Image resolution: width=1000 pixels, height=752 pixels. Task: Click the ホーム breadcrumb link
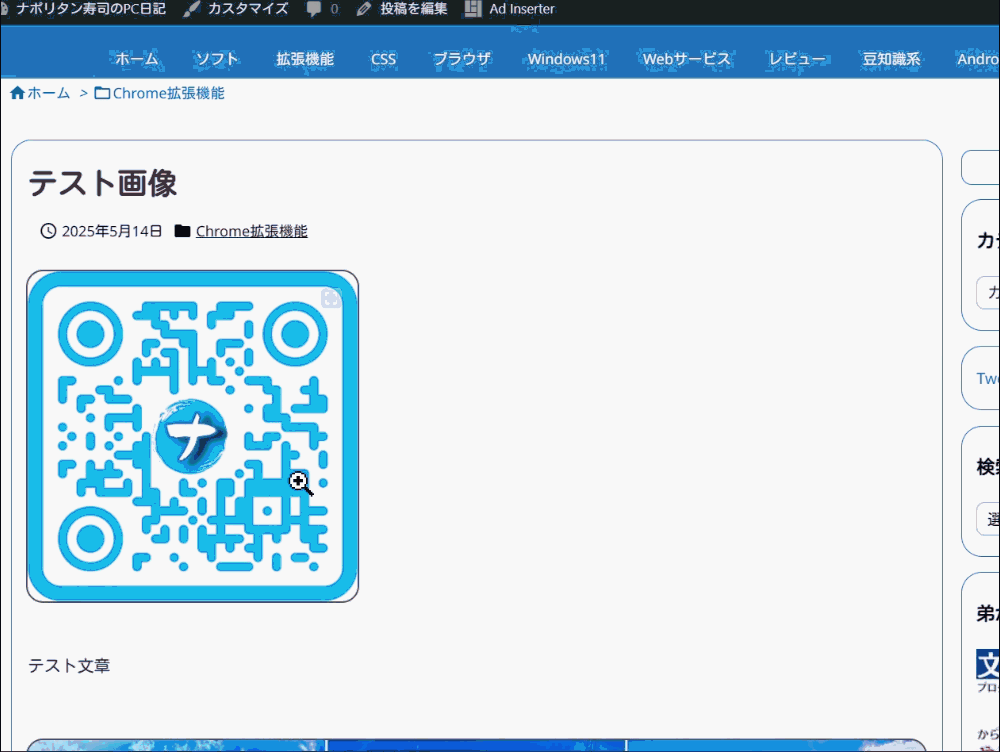(x=49, y=93)
